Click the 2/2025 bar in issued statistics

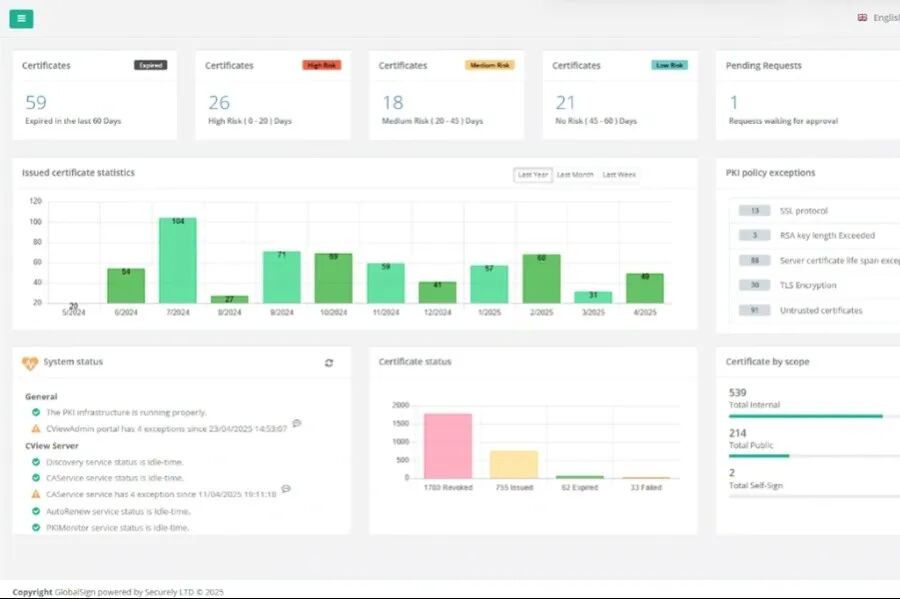coord(541,279)
